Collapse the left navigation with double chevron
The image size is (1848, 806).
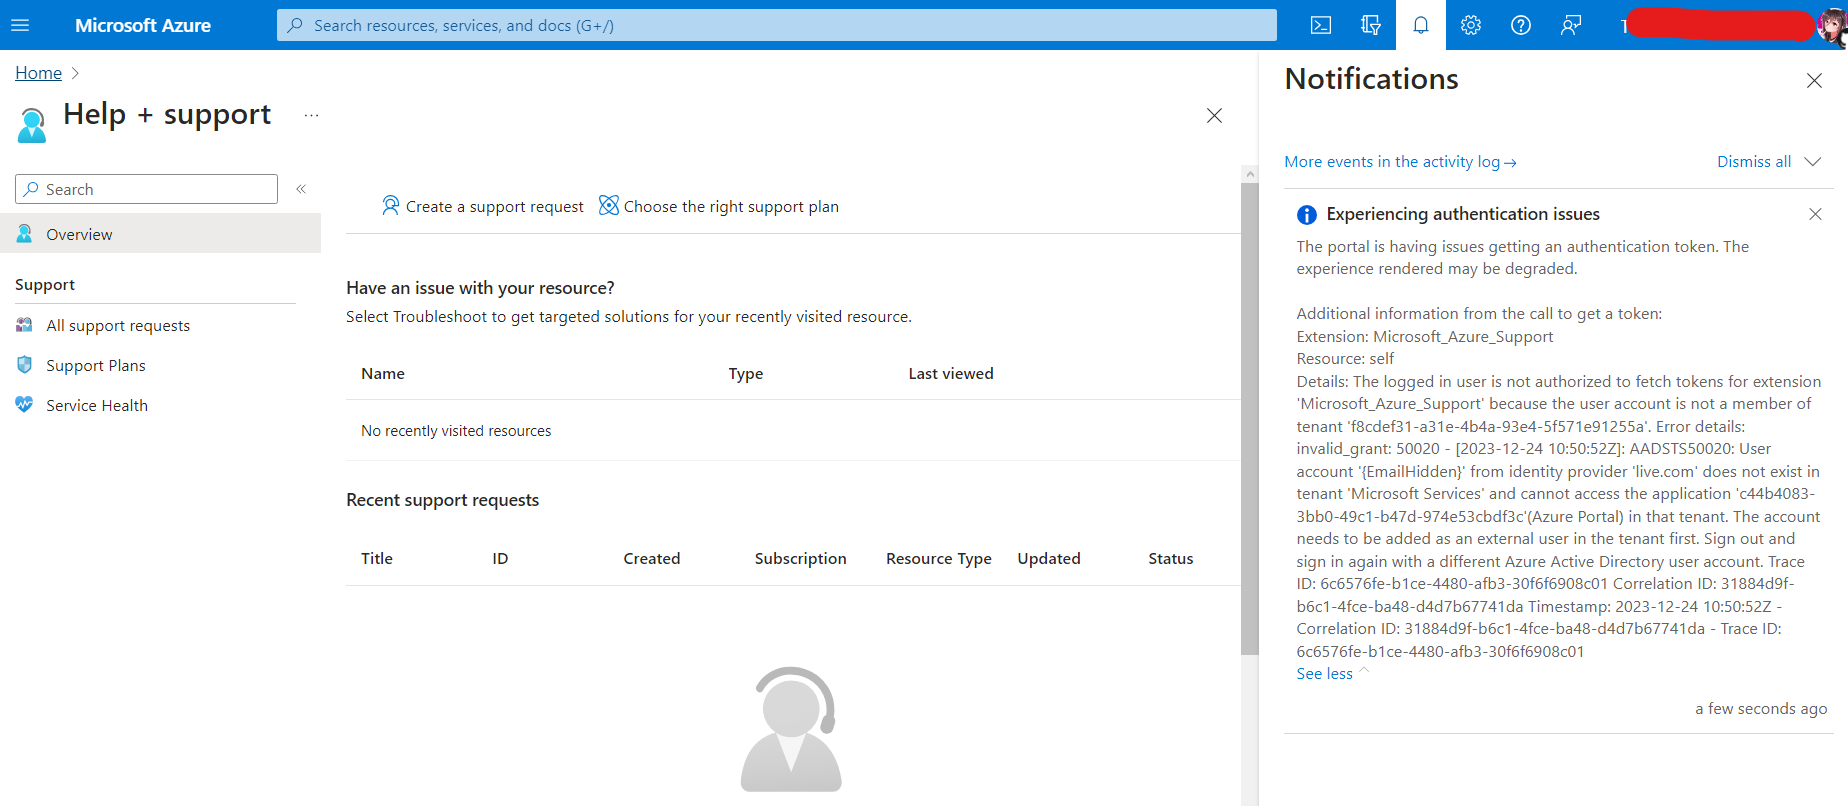[x=301, y=189]
